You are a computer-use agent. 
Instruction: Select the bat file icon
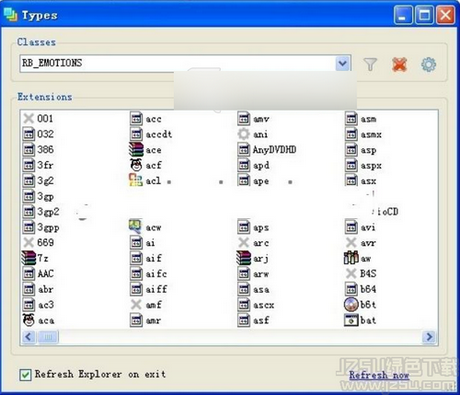[x=351, y=320]
